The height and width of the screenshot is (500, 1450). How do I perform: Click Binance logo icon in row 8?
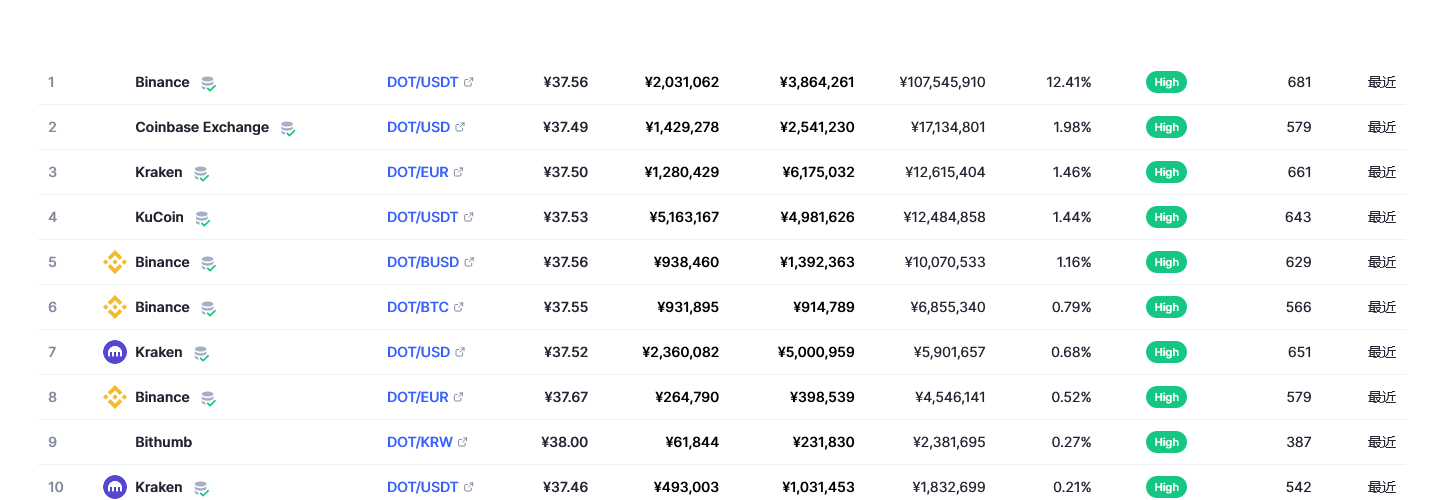click(115, 397)
